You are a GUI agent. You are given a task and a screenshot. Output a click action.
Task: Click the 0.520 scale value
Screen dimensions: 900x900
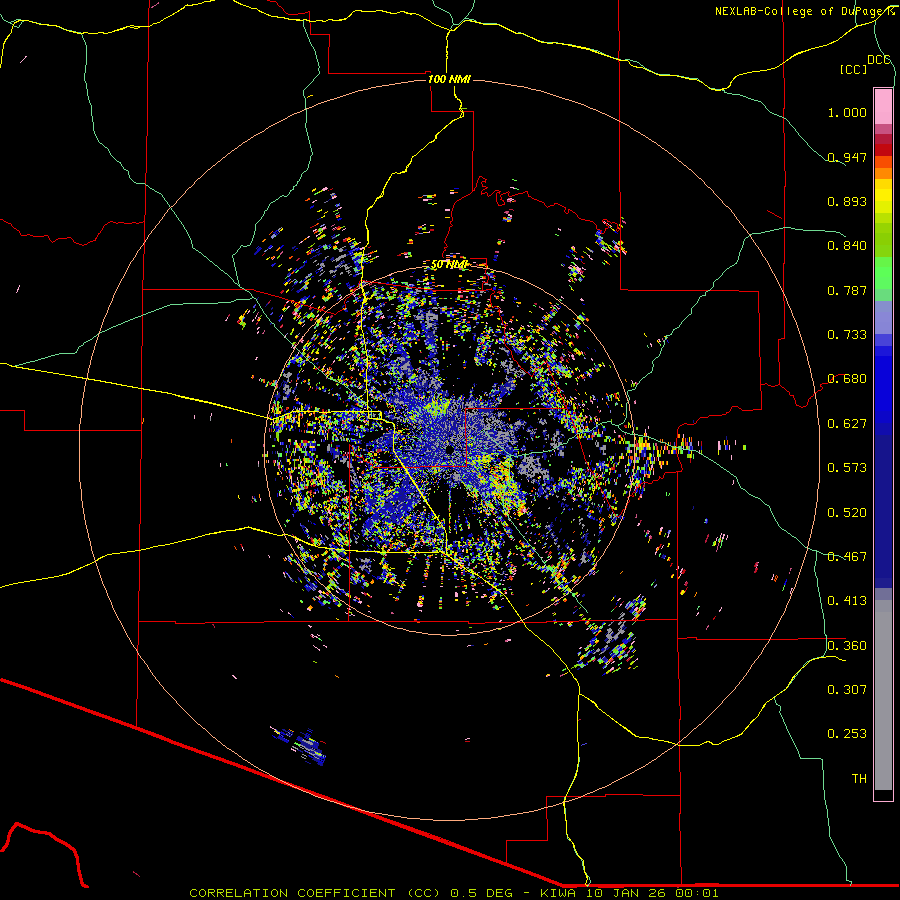[847, 513]
